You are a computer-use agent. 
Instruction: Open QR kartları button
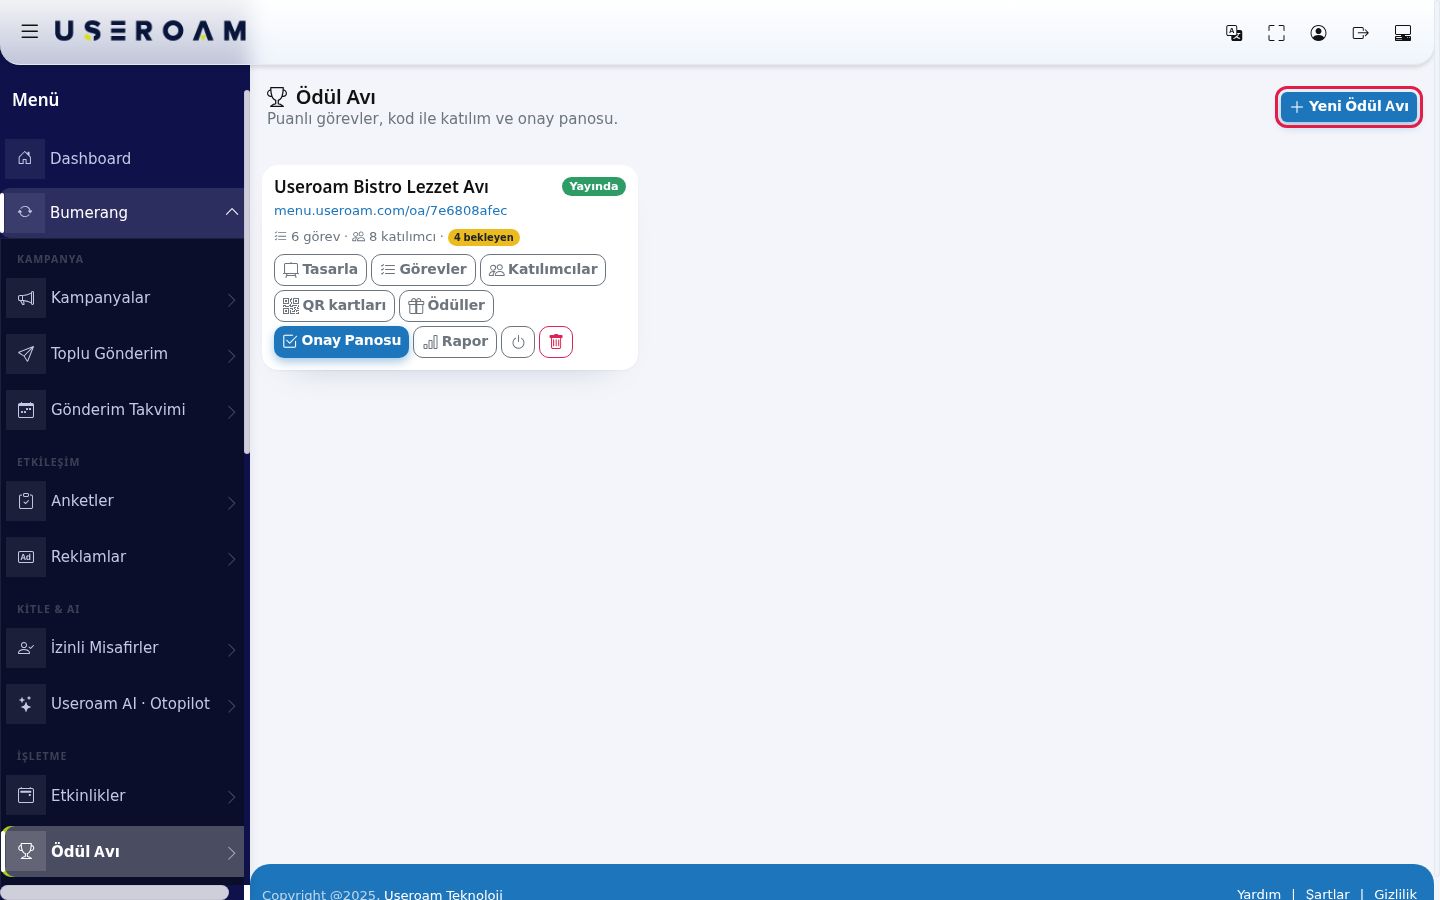(x=334, y=306)
